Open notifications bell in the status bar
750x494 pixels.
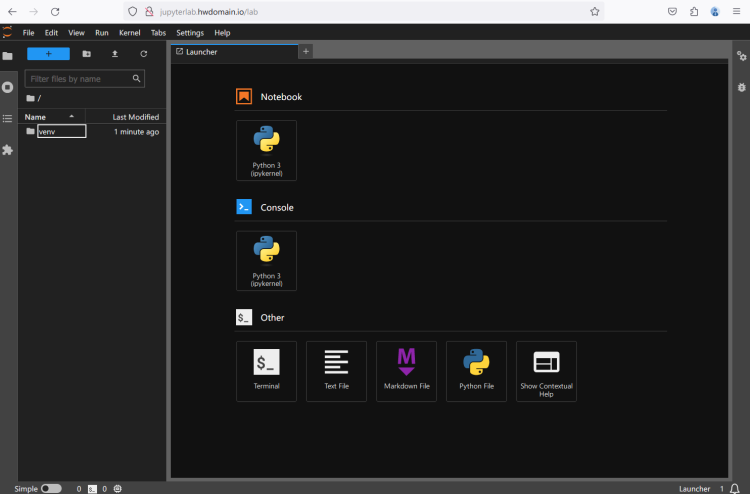(x=735, y=488)
